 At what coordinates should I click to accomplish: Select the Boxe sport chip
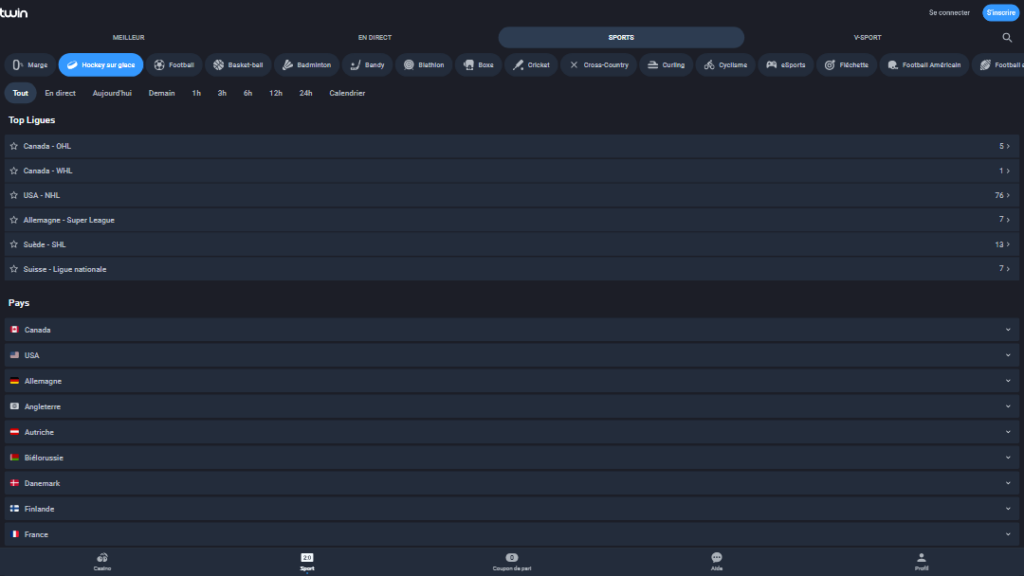[x=478, y=65]
